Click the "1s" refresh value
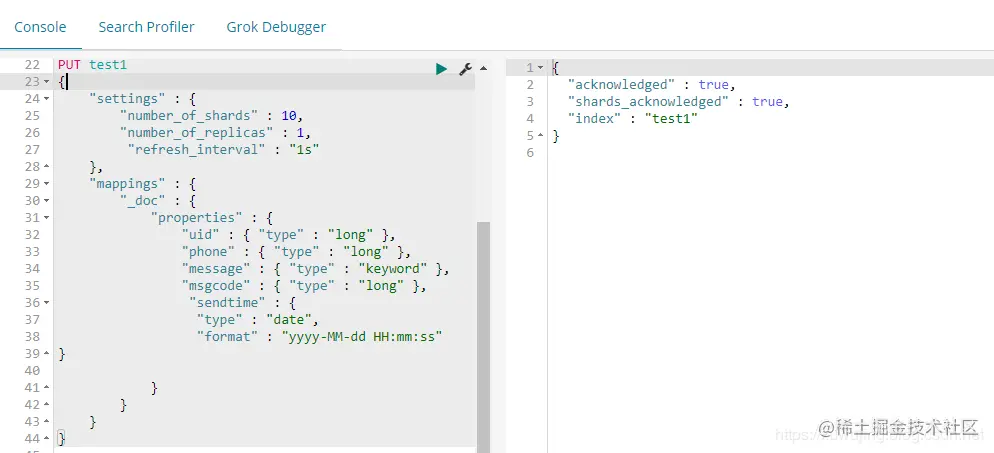Image resolution: width=994 pixels, height=453 pixels. (304, 150)
